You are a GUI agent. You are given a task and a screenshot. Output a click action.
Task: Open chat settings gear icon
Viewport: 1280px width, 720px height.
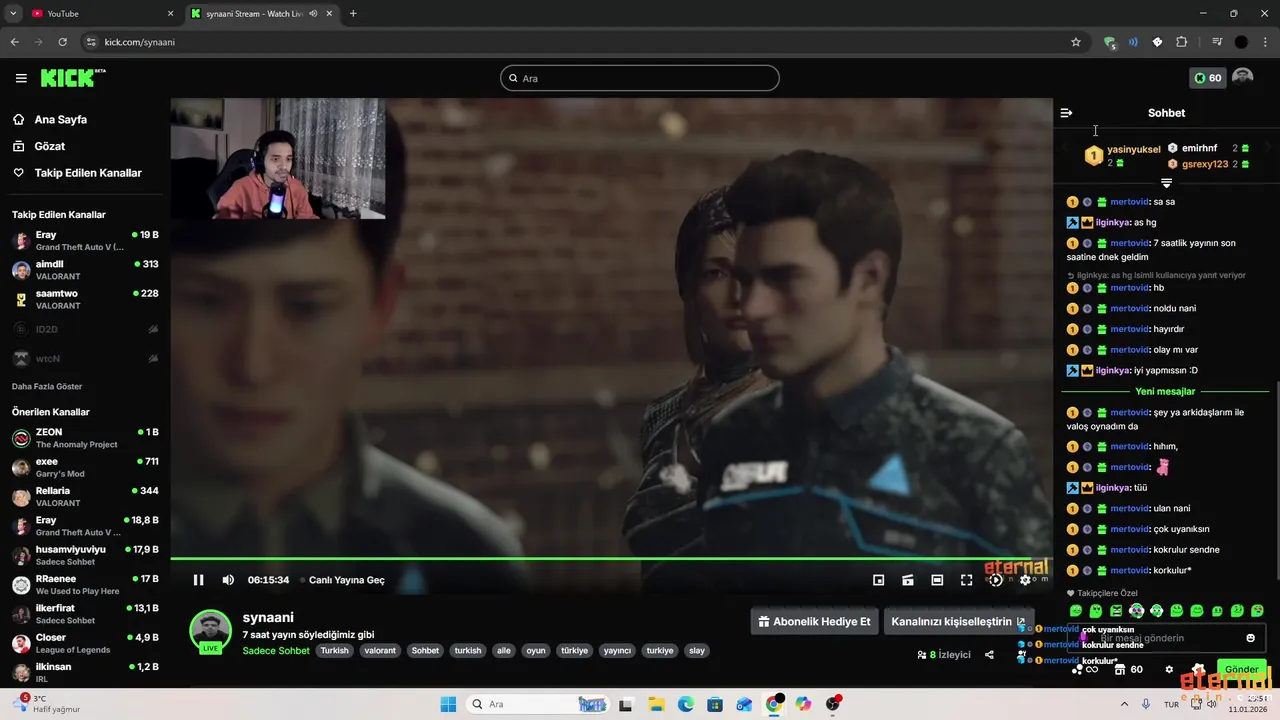1169,669
